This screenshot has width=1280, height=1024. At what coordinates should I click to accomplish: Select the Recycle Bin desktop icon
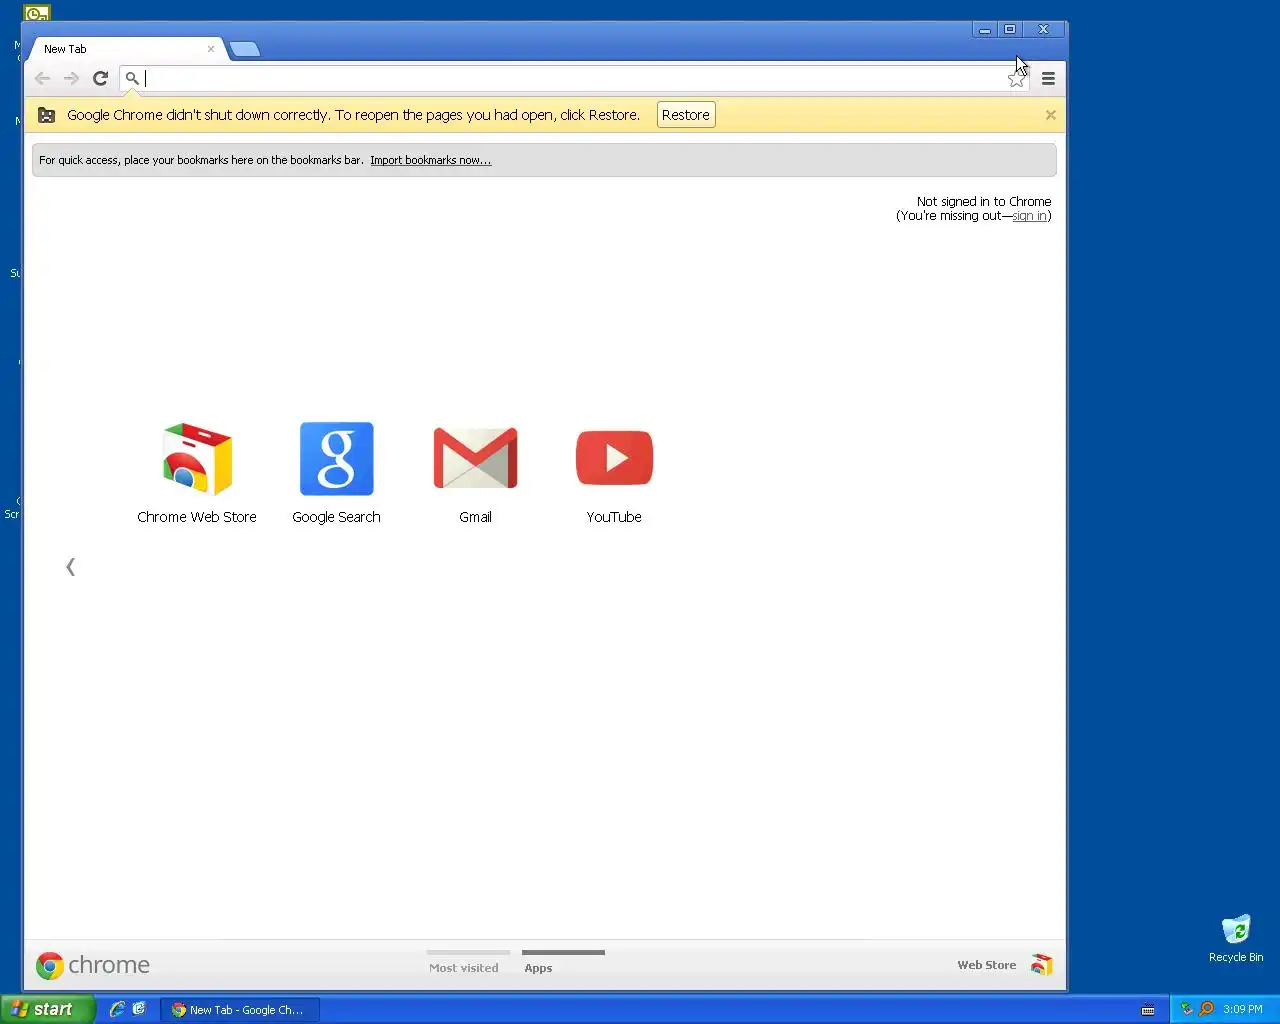pyautogui.click(x=1236, y=938)
